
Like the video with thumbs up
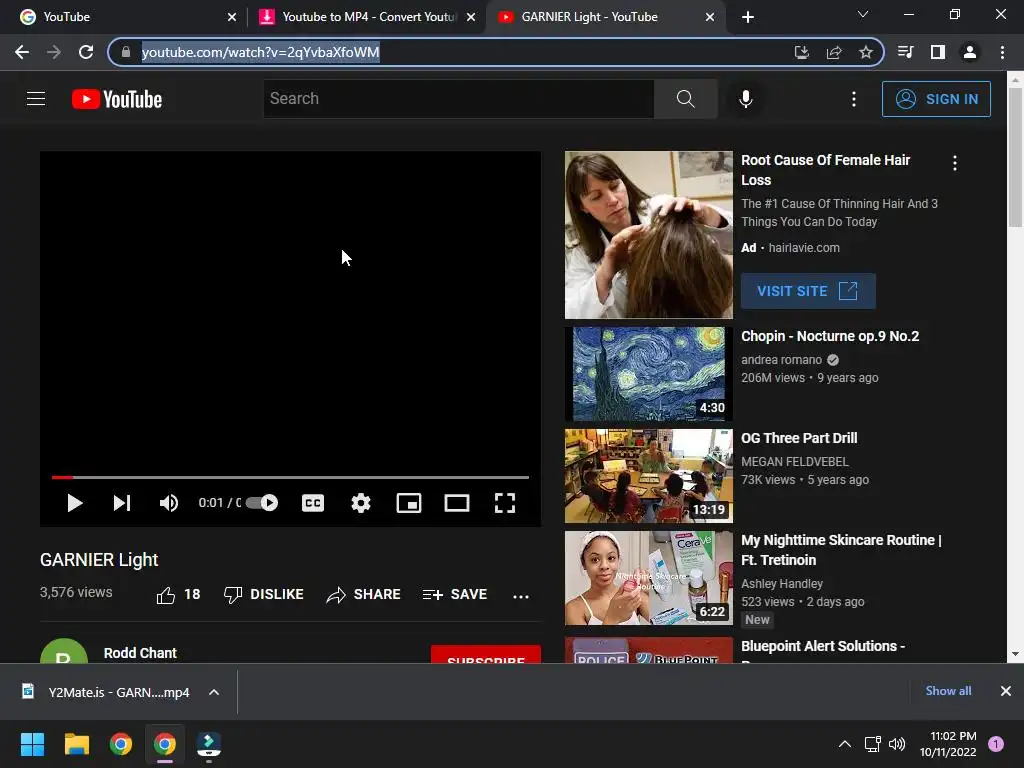click(x=178, y=595)
